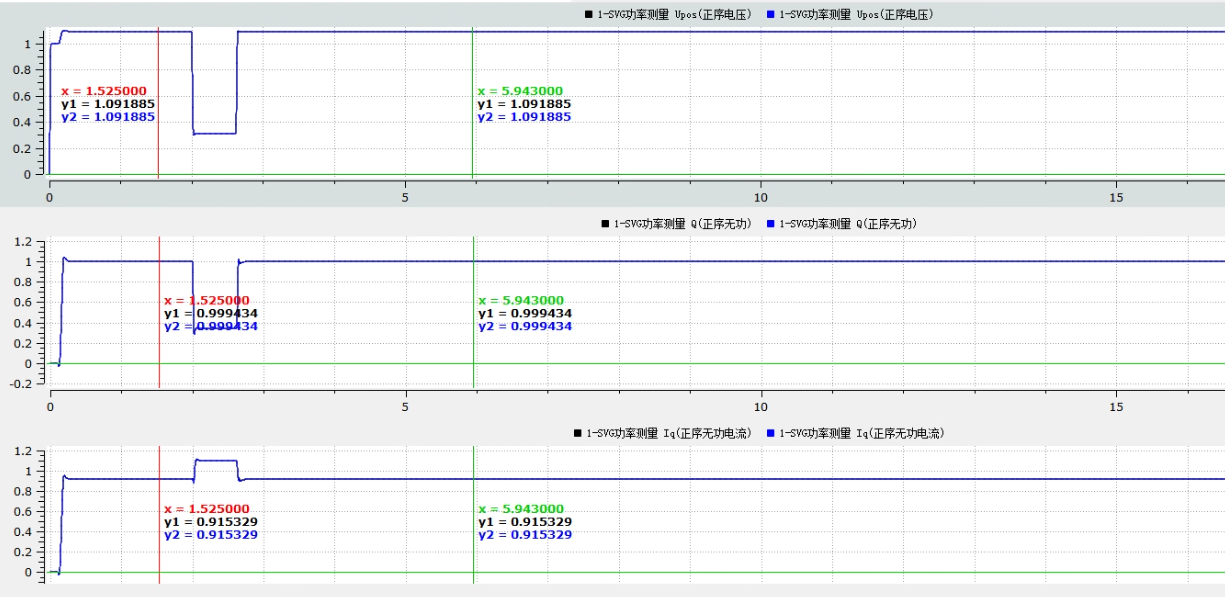Click y-axis value -0.2 in the Q chart
The height and width of the screenshot is (597, 1225).
[x=19, y=384]
